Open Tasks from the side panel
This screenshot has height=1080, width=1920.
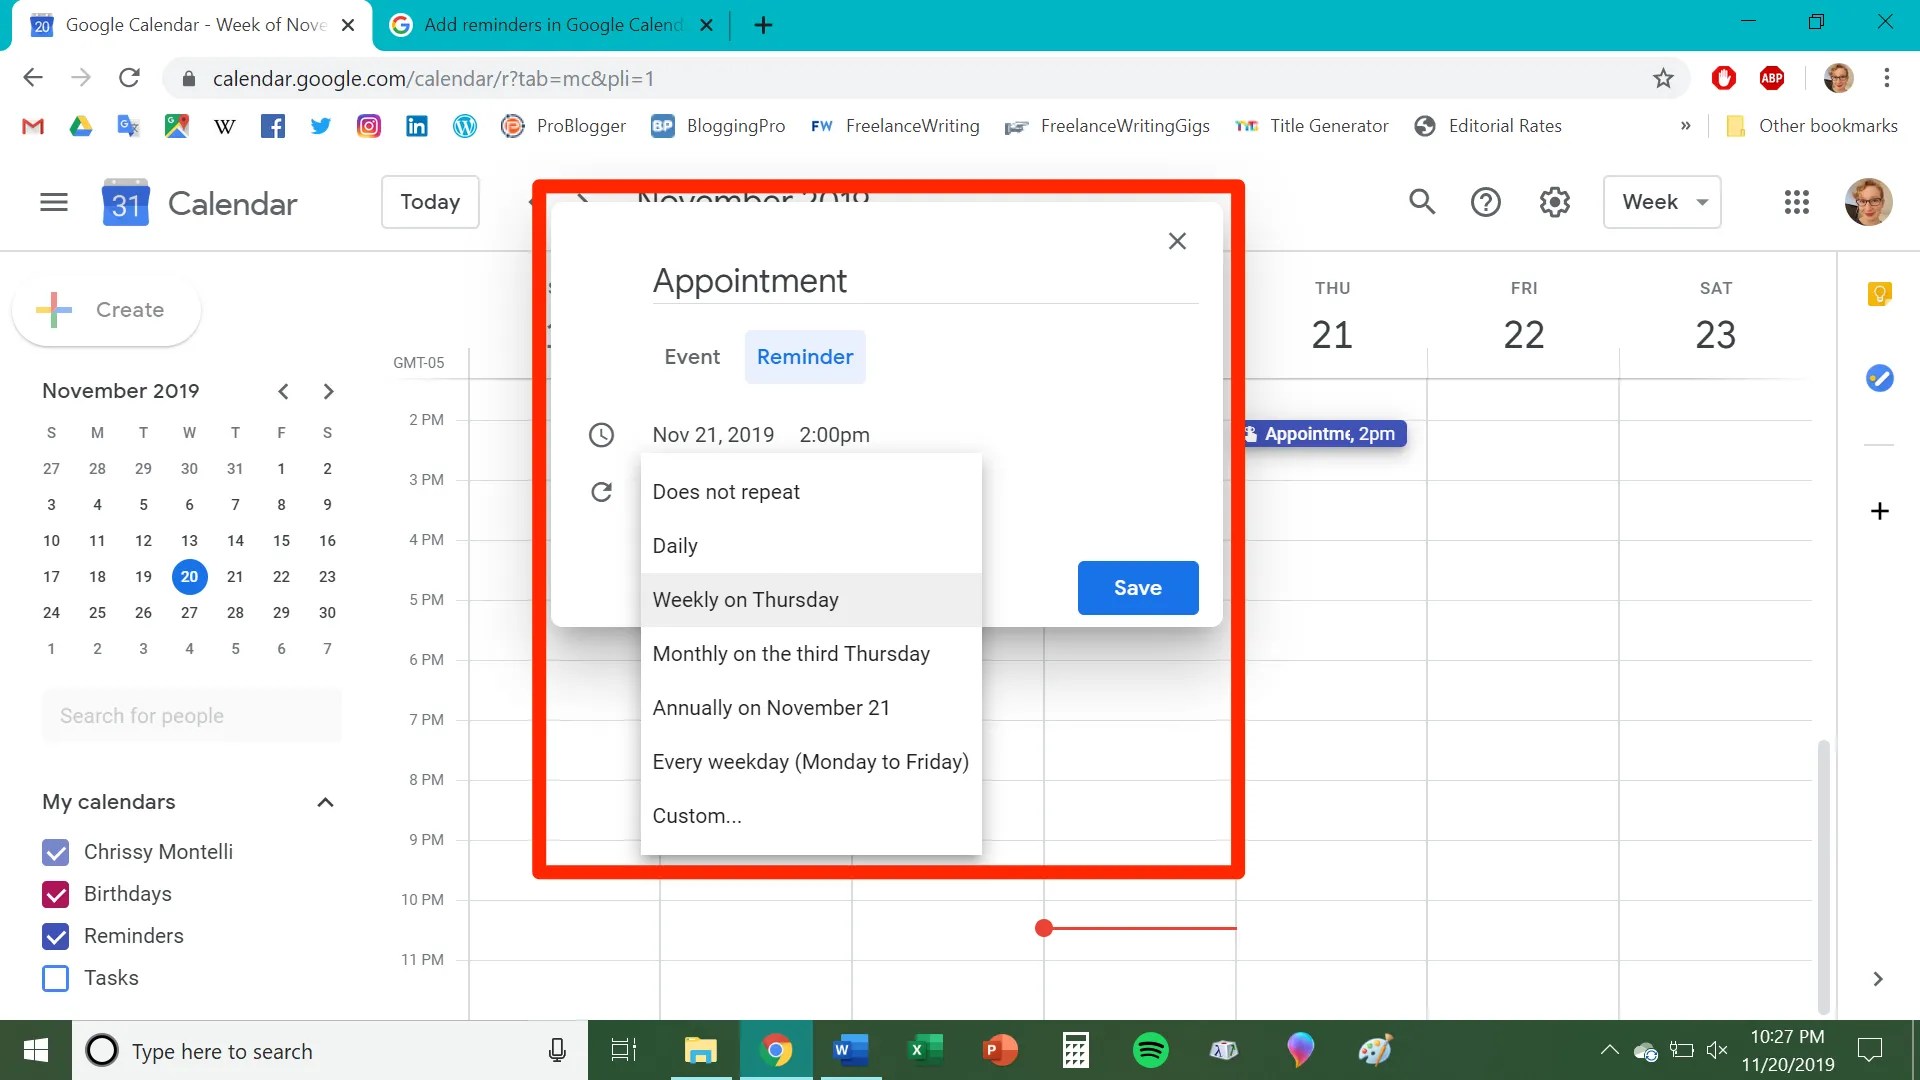(x=1879, y=378)
